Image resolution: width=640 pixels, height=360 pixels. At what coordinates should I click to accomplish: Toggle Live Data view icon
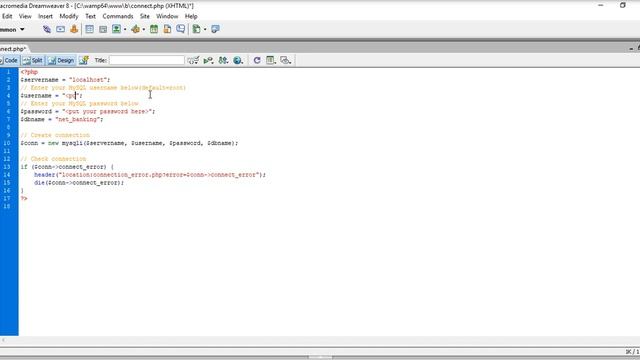tap(84, 60)
